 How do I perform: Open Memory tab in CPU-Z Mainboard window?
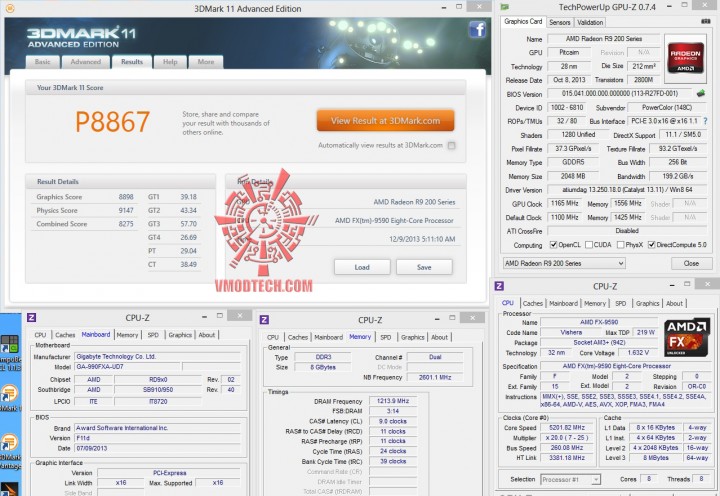[x=127, y=335]
